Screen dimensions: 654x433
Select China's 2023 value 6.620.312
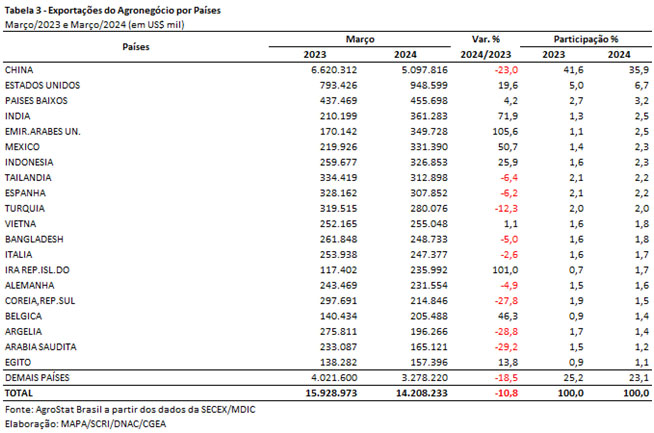pos(334,70)
